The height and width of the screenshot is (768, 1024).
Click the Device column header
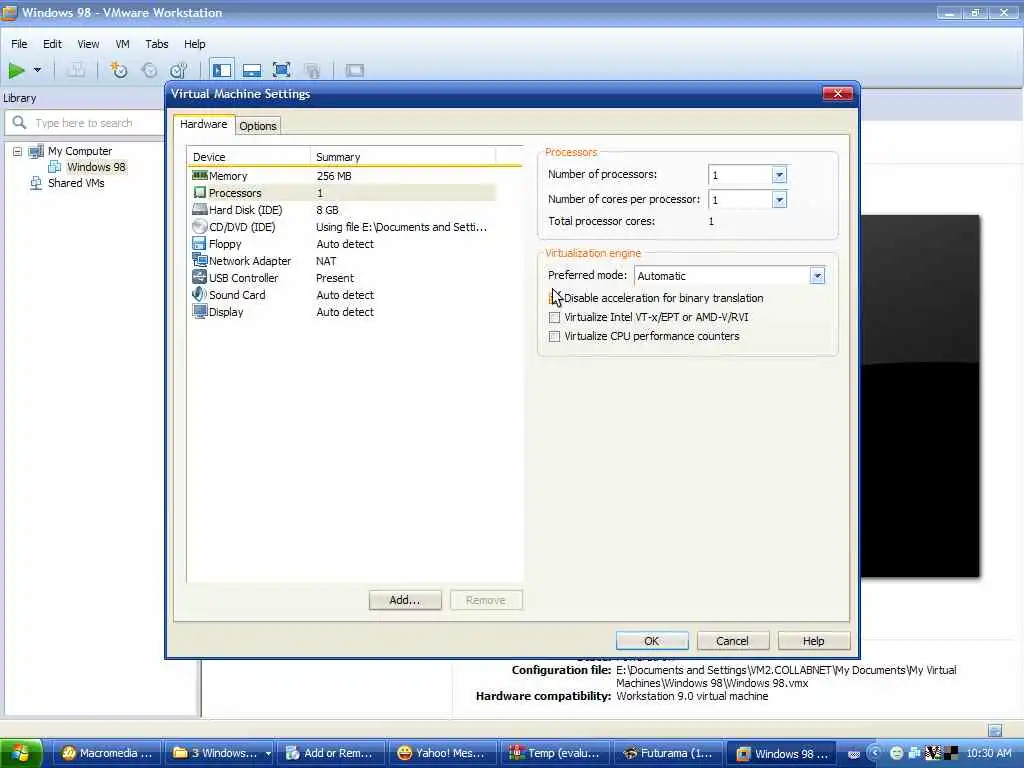tap(249, 157)
